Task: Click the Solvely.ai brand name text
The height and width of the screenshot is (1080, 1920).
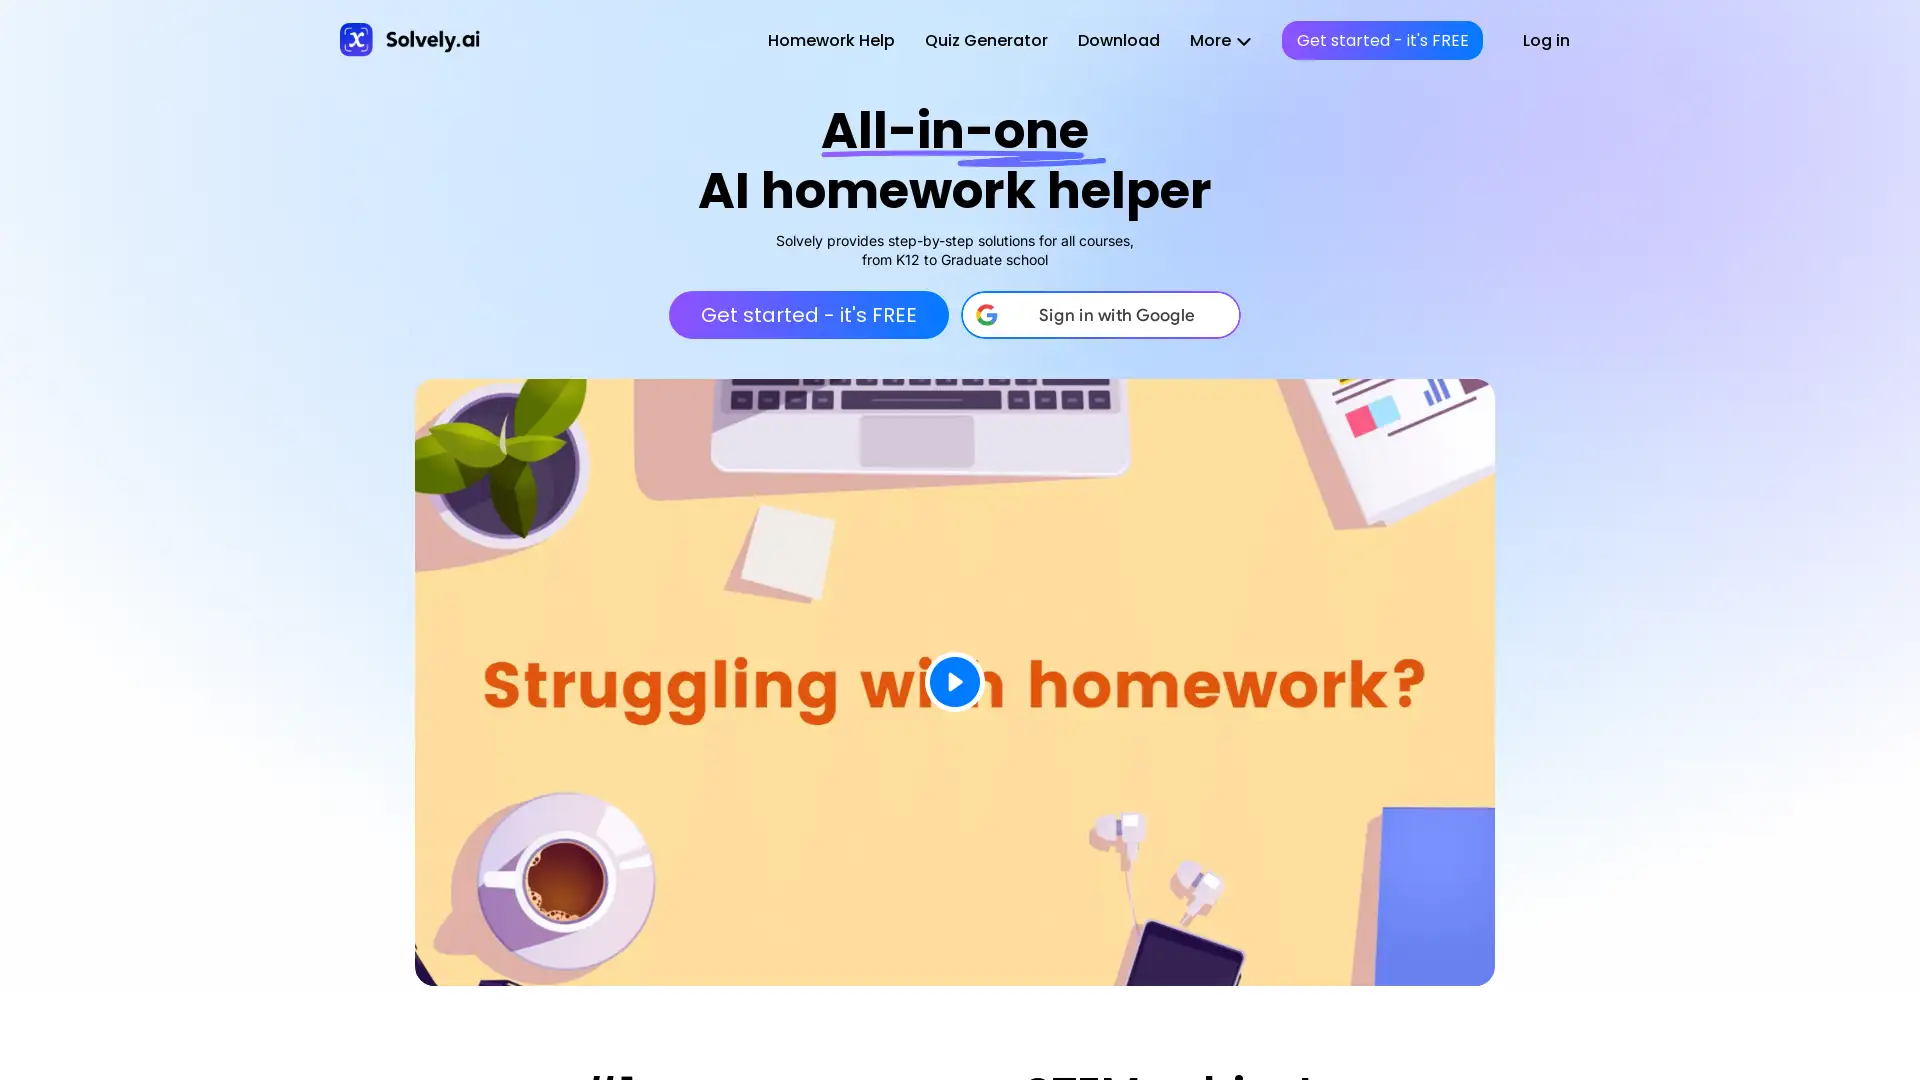Action: 433,40
